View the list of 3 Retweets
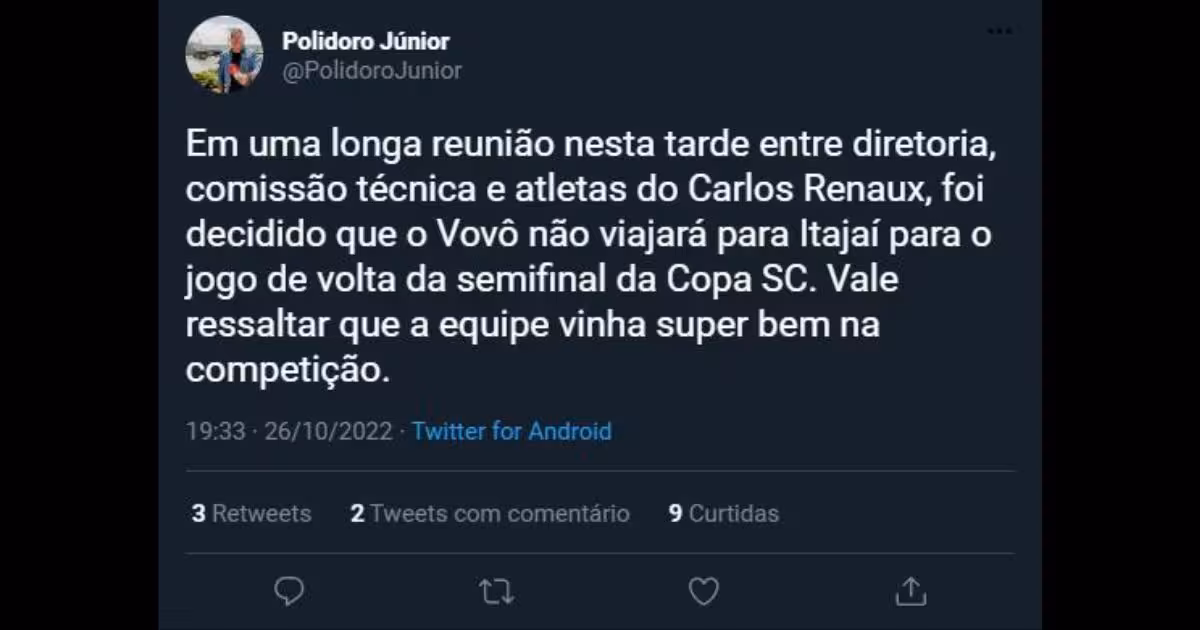Screen dimensions: 1200x630 coord(251,514)
